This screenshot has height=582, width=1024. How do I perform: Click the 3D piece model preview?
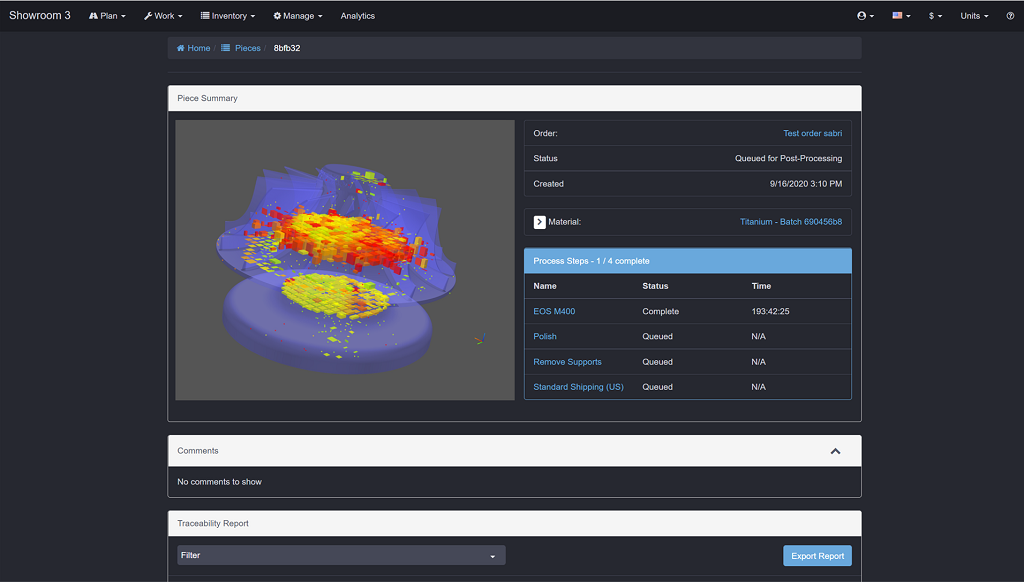click(330, 260)
